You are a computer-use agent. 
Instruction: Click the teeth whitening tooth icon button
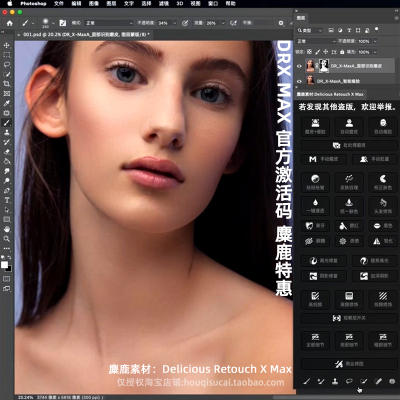(x=315, y=226)
